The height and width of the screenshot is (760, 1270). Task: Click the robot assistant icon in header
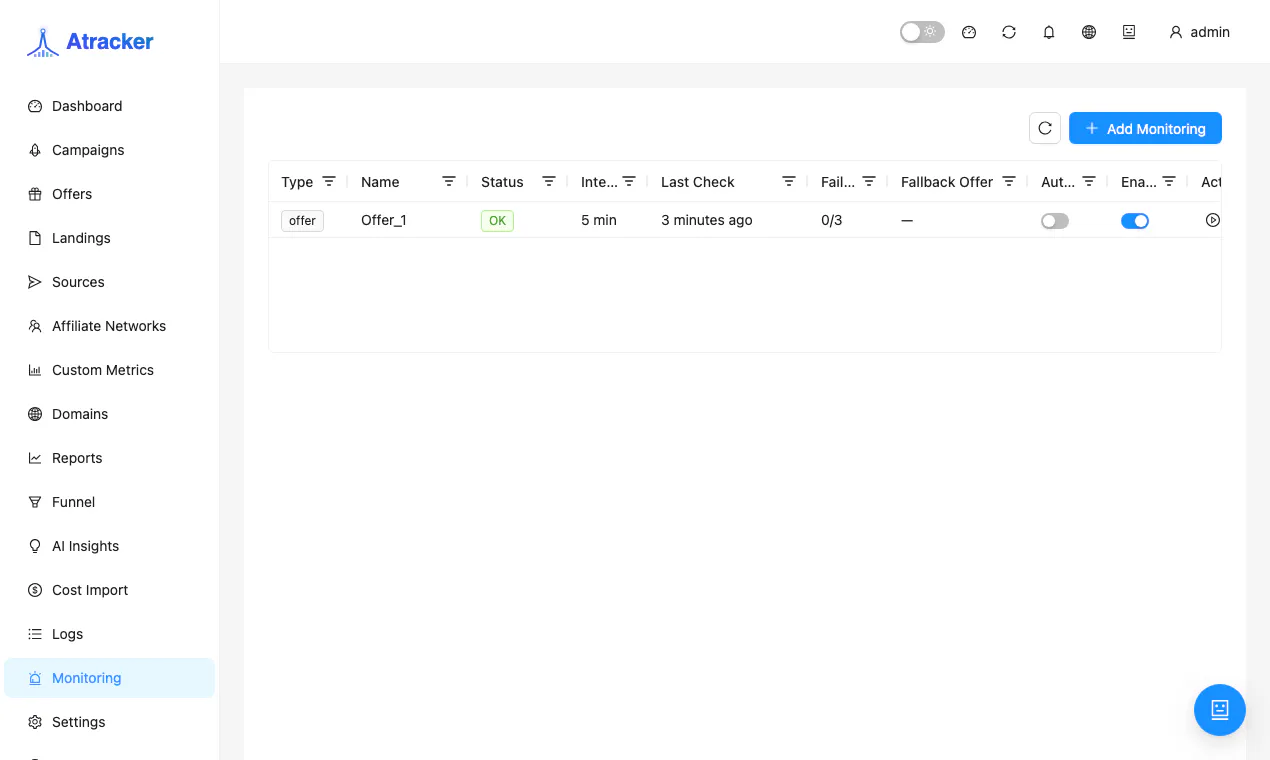click(x=1129, y=32)
